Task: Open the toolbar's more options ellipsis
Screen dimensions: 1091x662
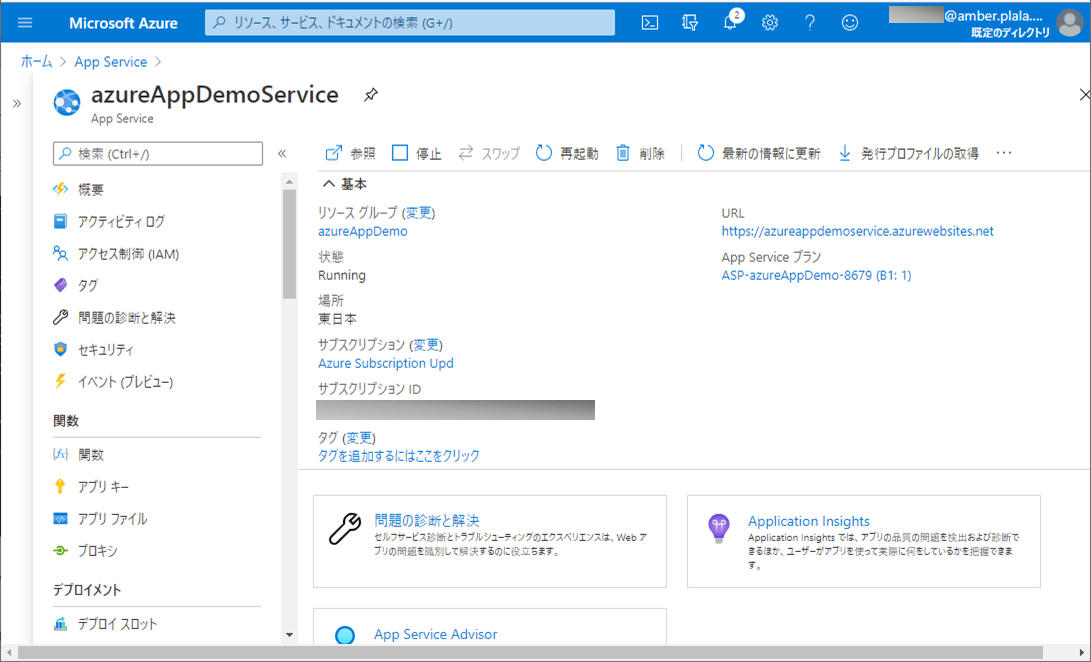Action: (x=1004, y=153)
